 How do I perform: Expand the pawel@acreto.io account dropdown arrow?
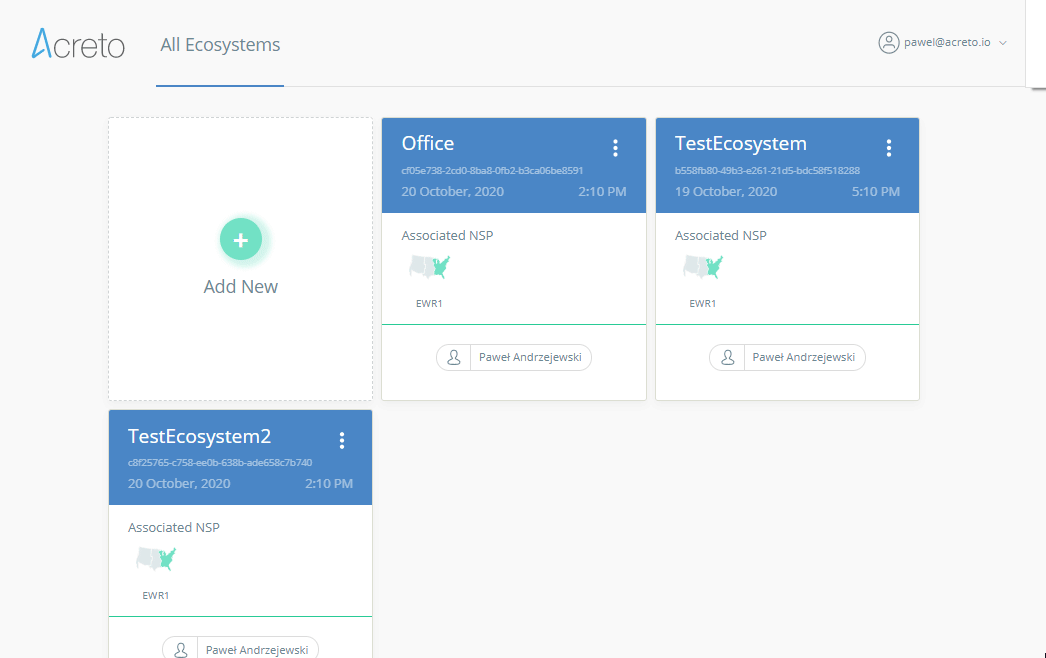coord(1003,43)
